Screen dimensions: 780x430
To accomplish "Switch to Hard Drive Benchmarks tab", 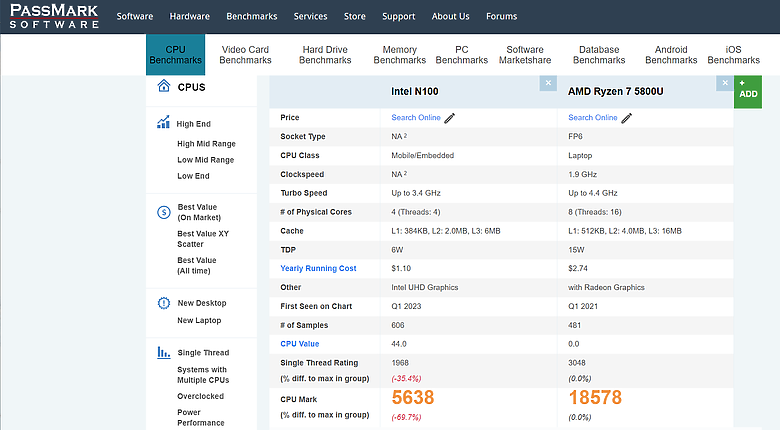I will point(325,55).
